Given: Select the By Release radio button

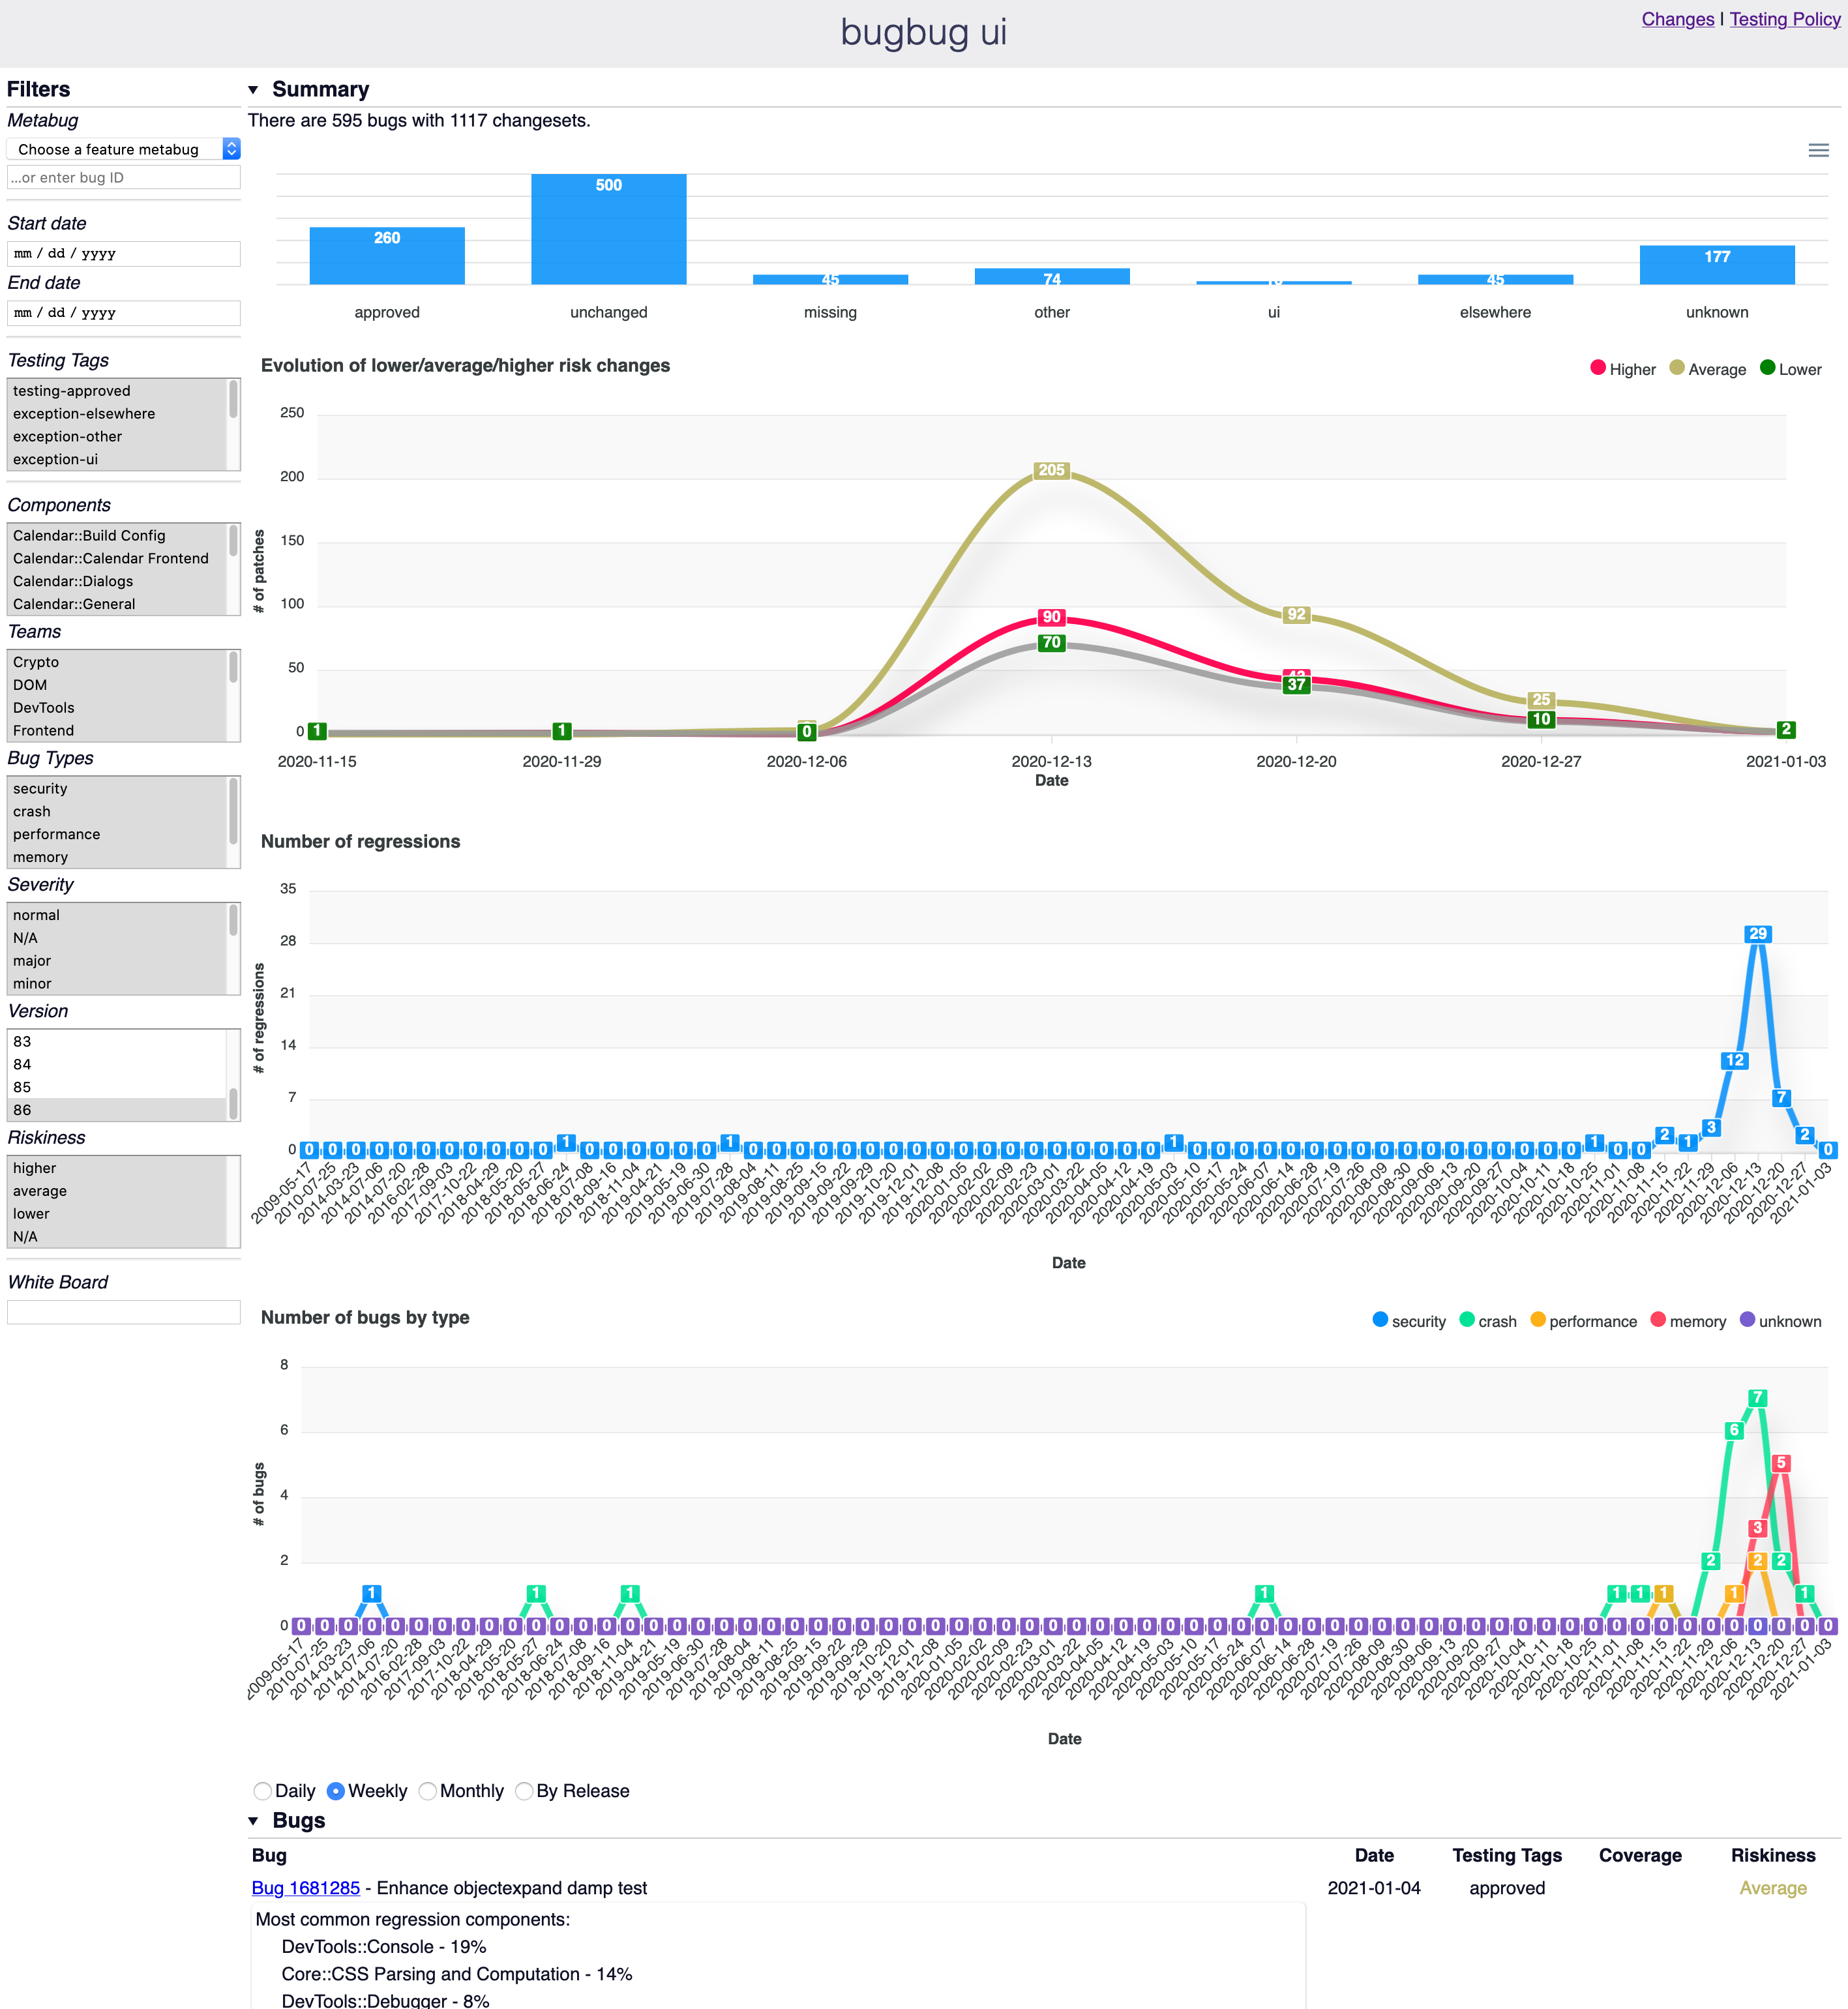Looking at the screenshot, I should pos(524,1791).
